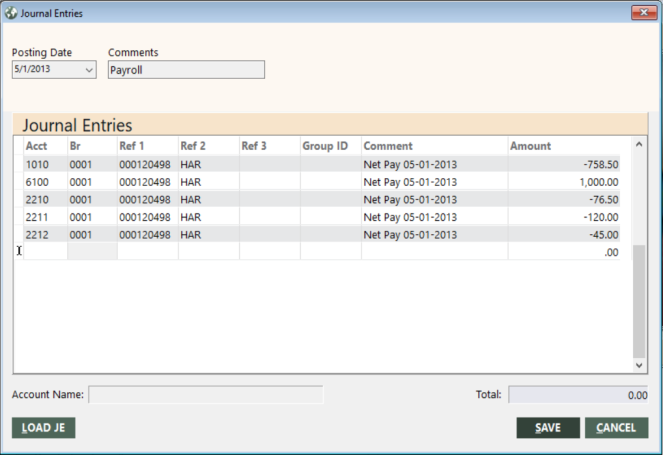Click the vertical scrollbar thumb
The width and height of the screenshot is (663, 455).
(639, 302)
